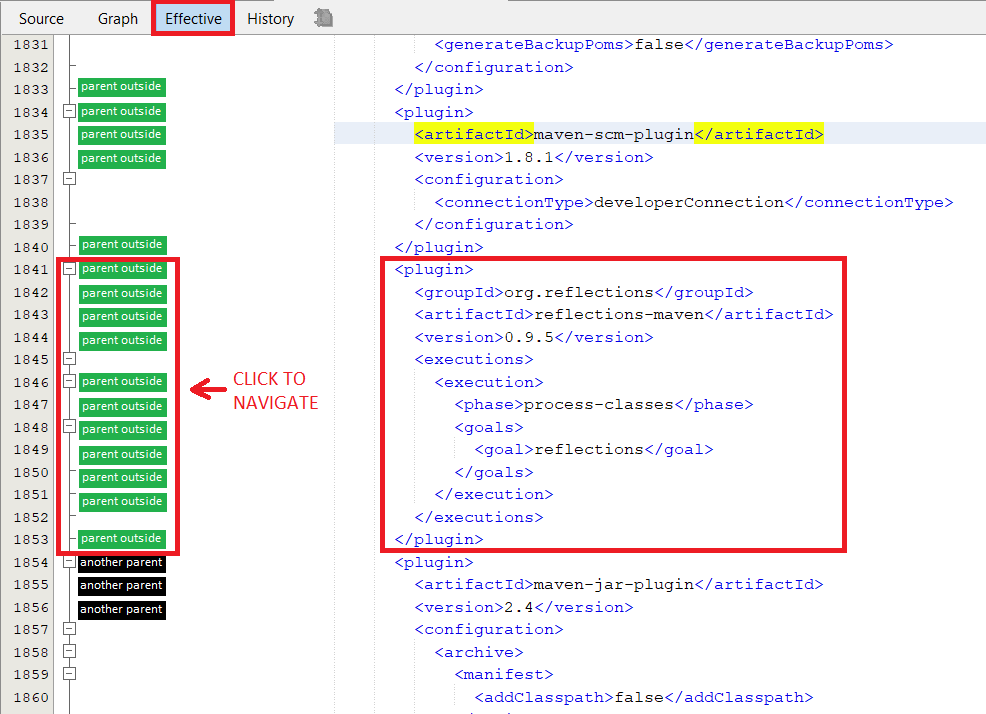Collapse the archive fold at line 1858
The width and height of the screenshot is (986, 714).
pos(70,651)
